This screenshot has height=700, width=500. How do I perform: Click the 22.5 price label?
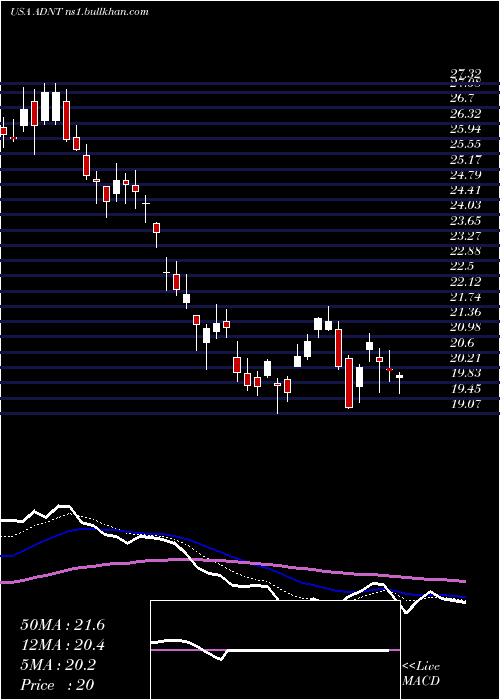464,267
